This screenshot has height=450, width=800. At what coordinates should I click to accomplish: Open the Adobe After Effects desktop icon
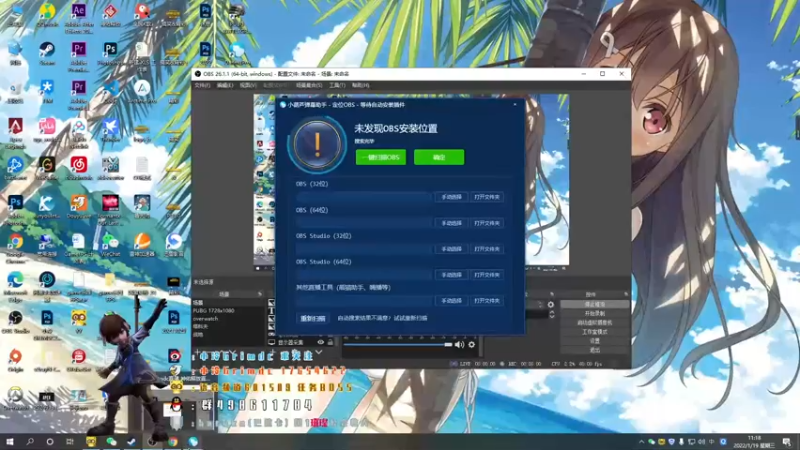[x=79, y=16]
